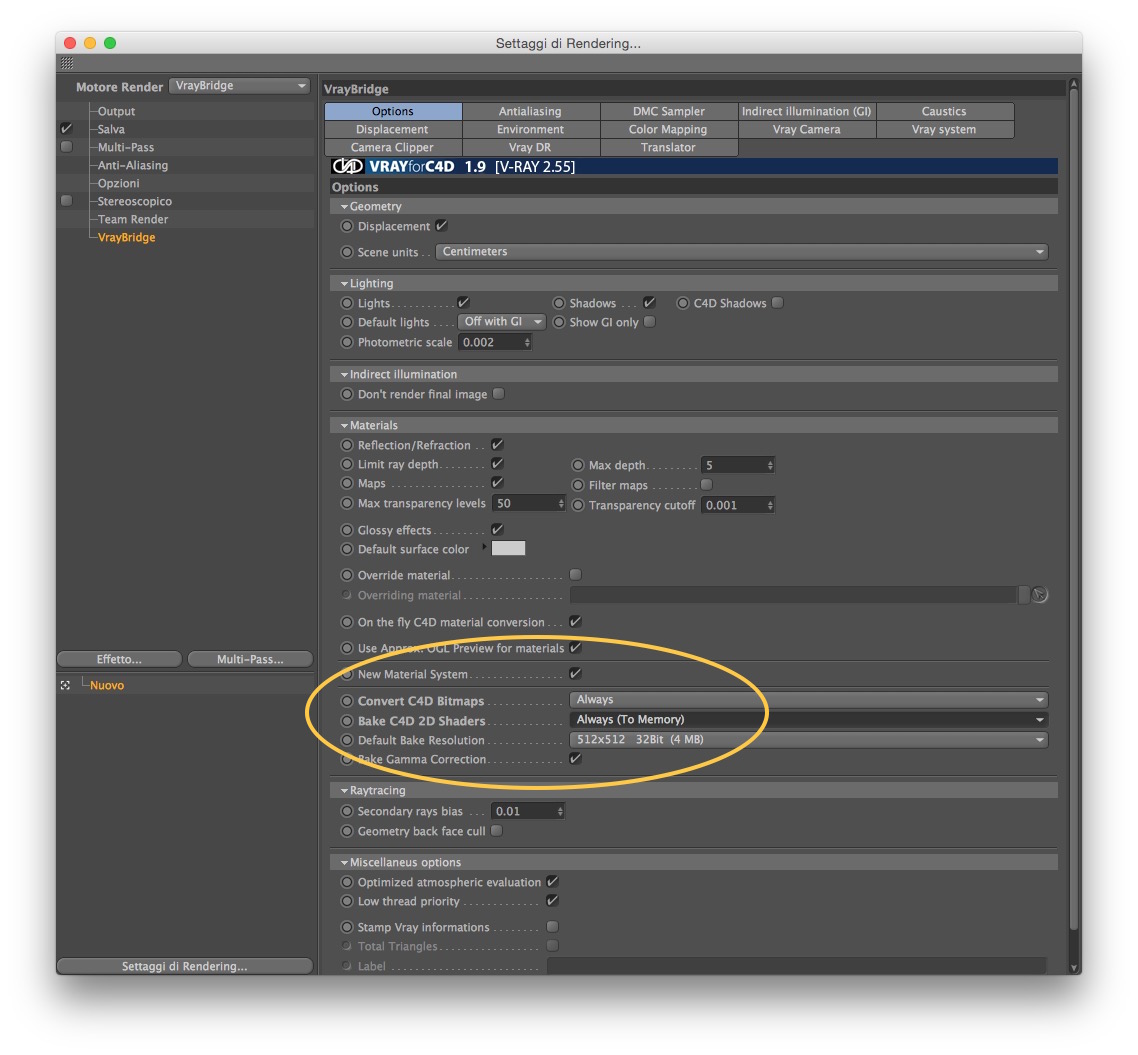Toggle the Displacement checkbox

441,226
